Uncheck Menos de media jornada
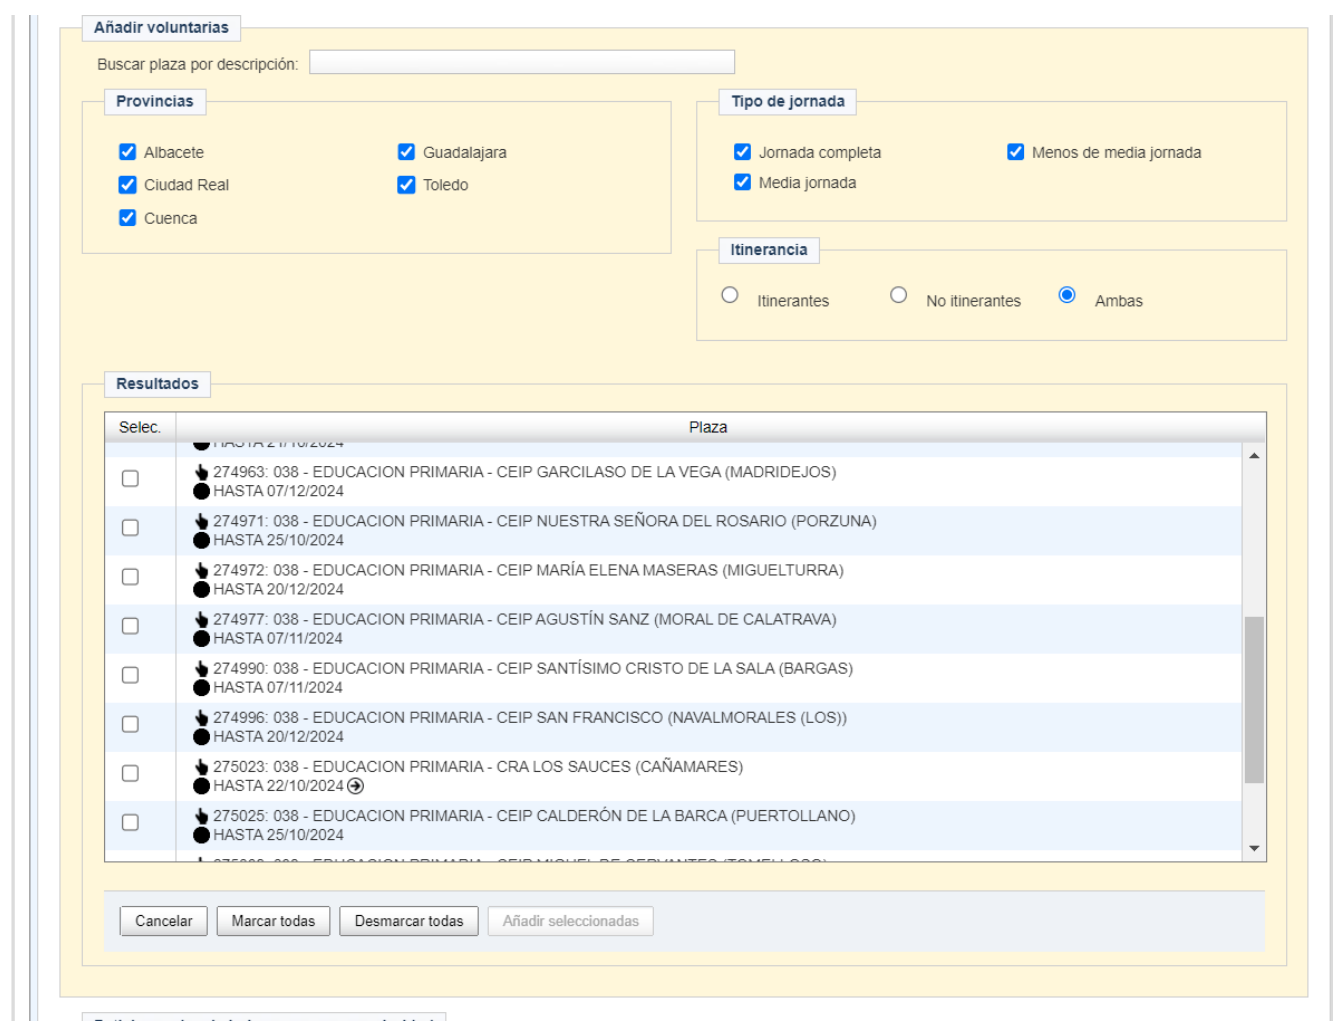Screen dimensions: 1339x1023 1015,152
